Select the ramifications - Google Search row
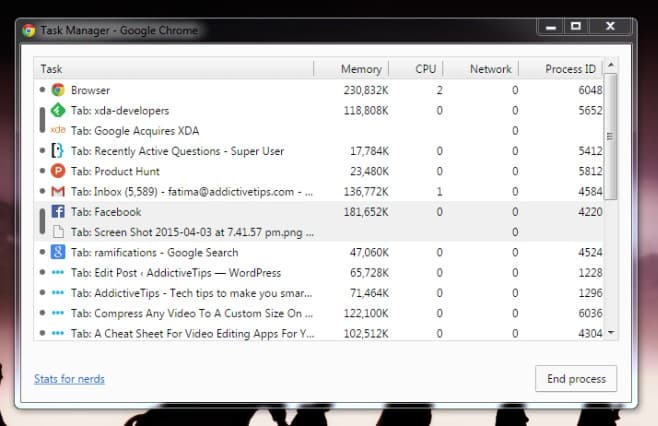 click(319, 252)
